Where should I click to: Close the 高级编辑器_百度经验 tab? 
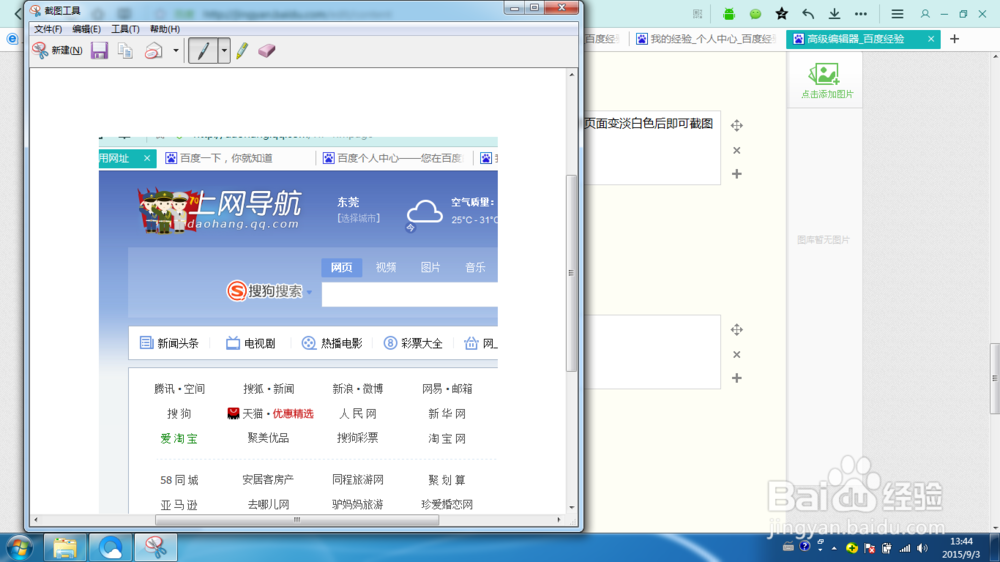(931, 39)
